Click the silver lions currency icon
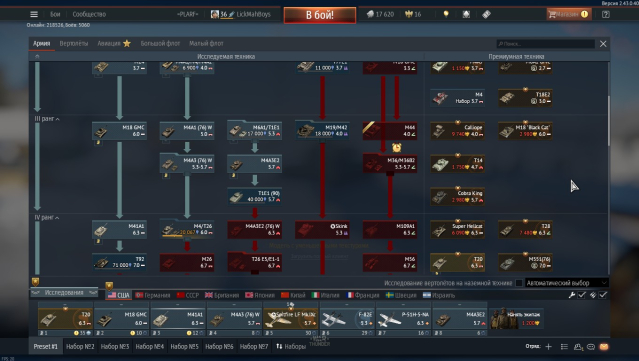639x361 pixels. 370,14
